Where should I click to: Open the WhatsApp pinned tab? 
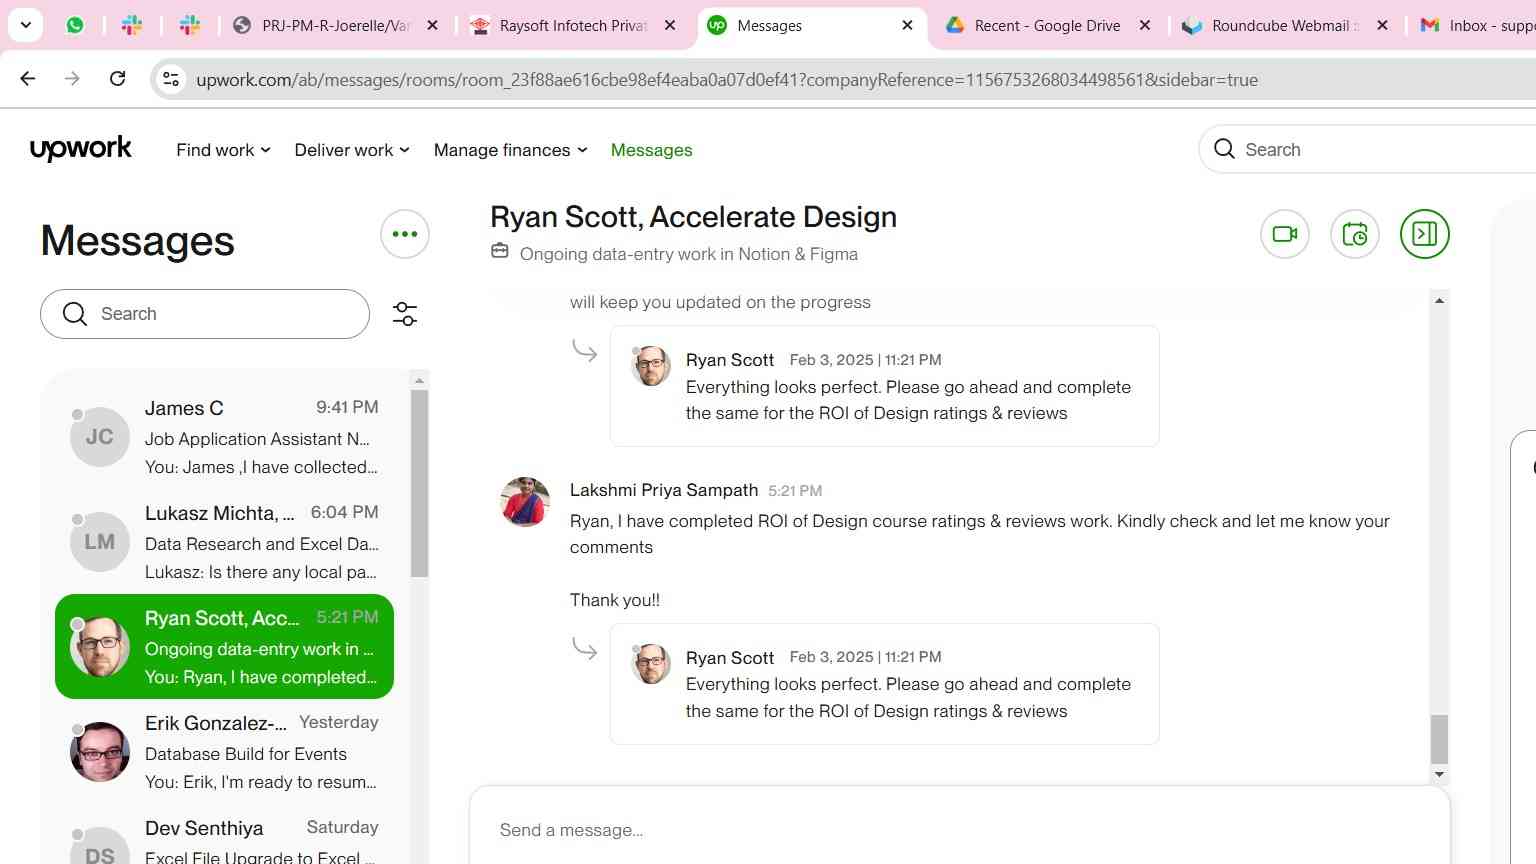75,25
